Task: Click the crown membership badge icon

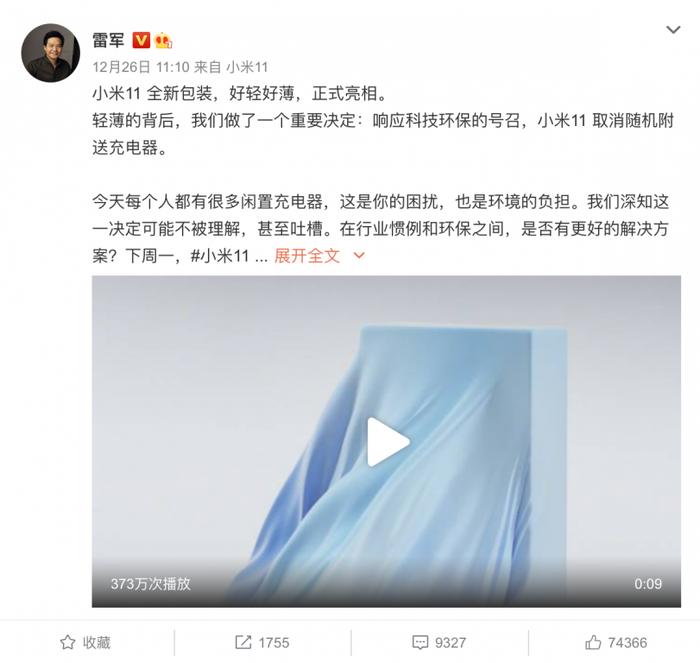Action: pyautogui.click(x=163, y=41)
